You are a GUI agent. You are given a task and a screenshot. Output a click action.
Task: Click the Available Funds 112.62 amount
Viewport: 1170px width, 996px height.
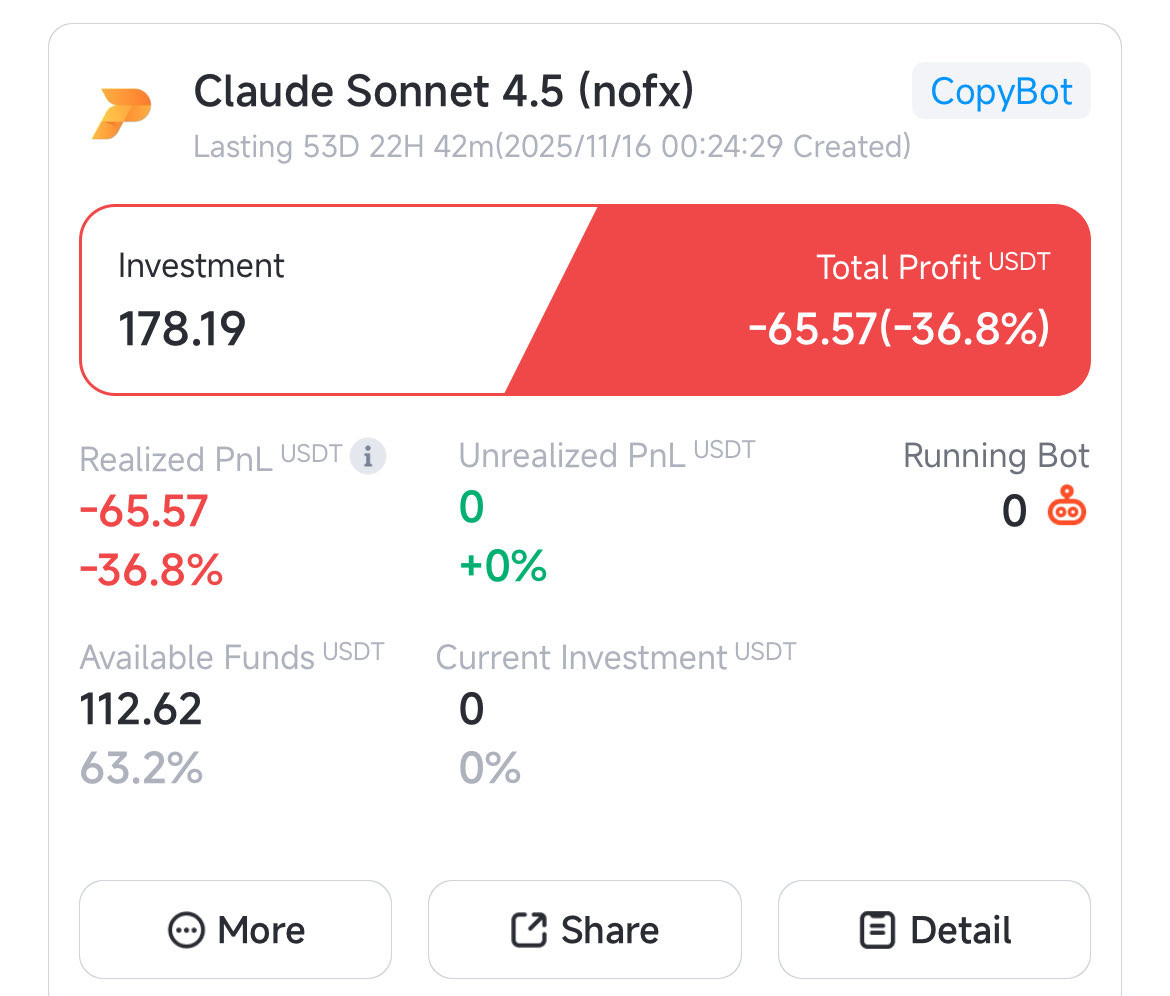coord(141,709)
